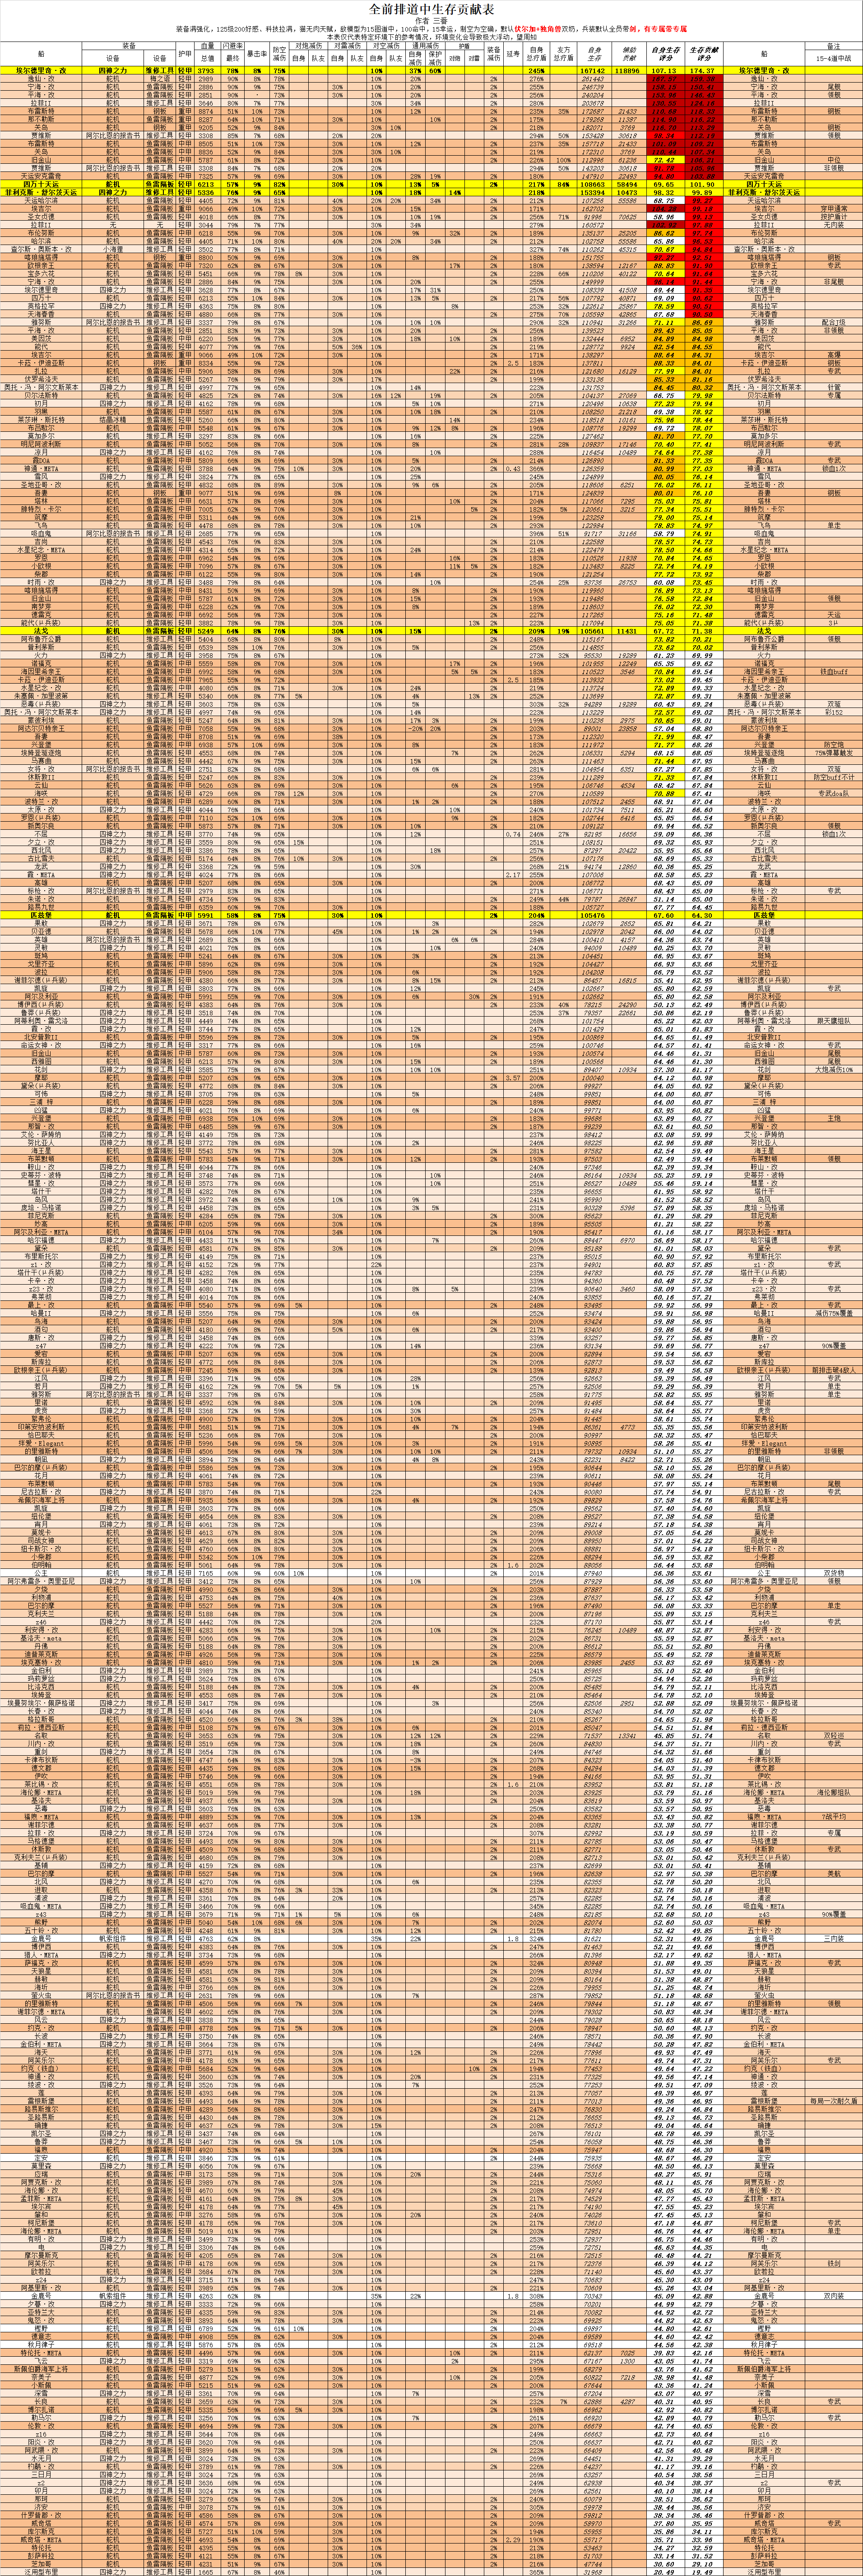Click score 99.89 in 菲利克斯·舒尔茨天运 row
The width and height of the screenshot is (863, 2576).
[x=703, y=192]
